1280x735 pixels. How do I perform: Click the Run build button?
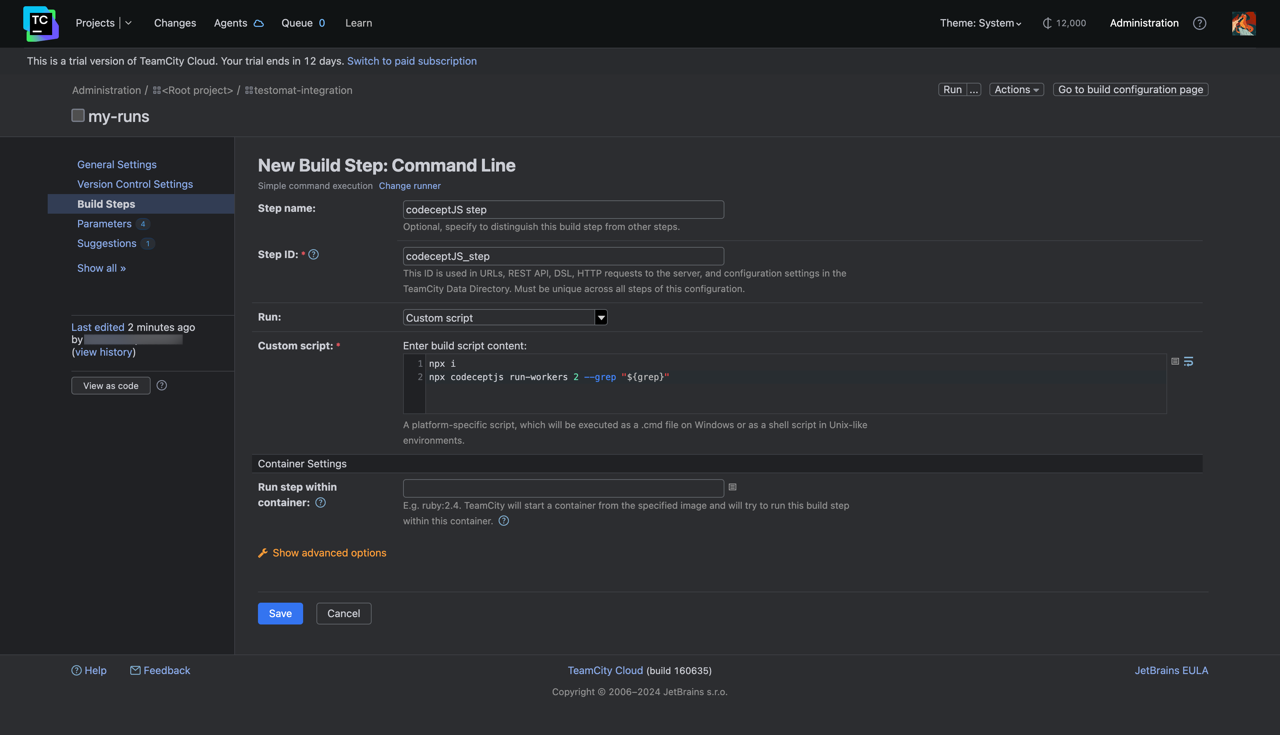tap(952, 90)
